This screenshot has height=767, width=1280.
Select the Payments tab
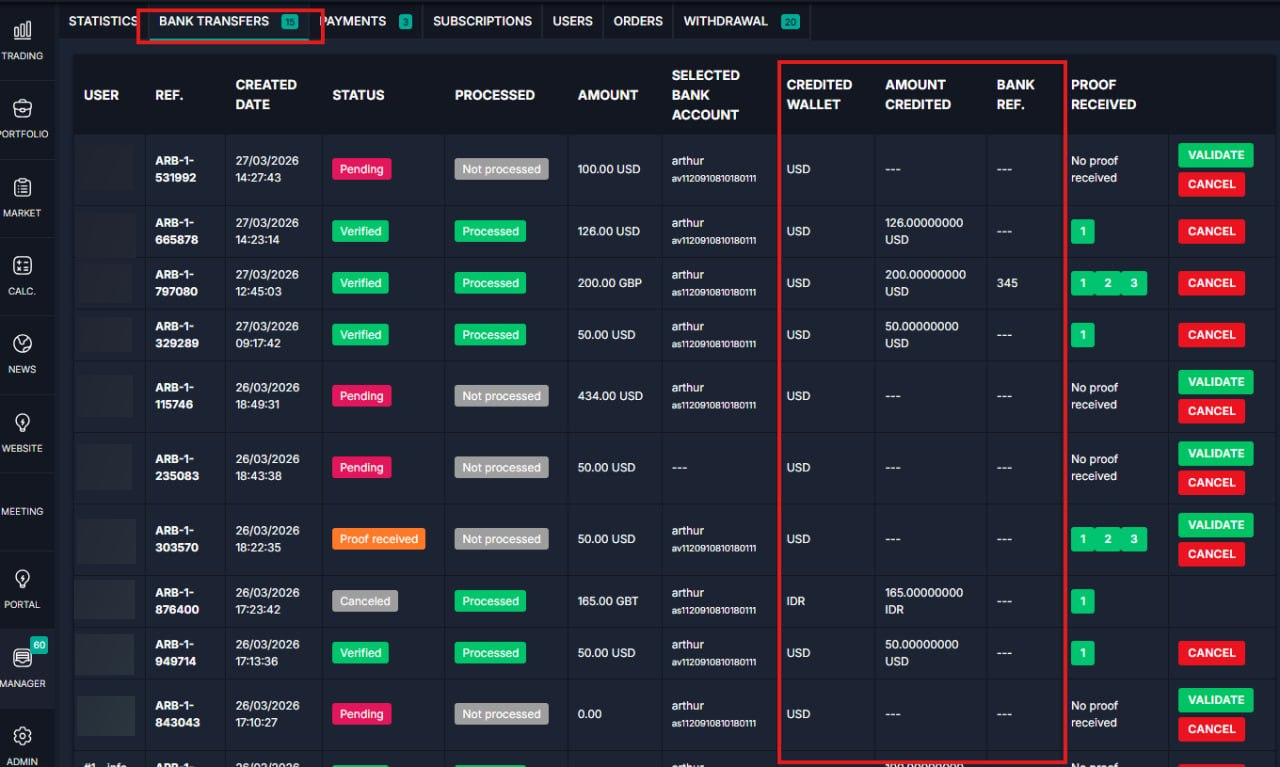coord(355,21)
